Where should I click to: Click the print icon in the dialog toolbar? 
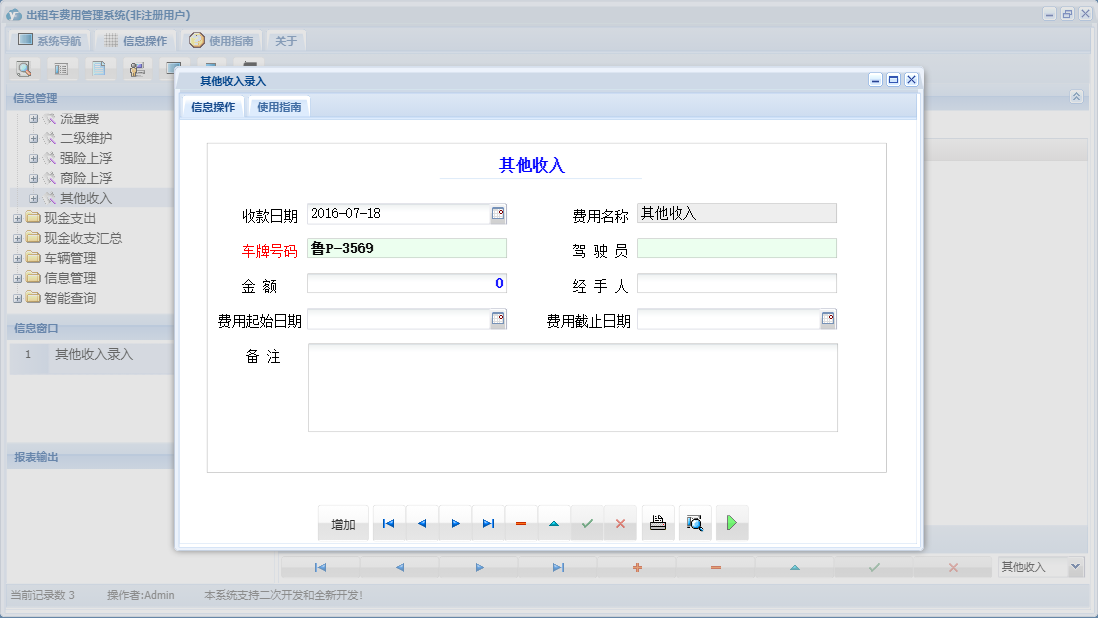657,522
